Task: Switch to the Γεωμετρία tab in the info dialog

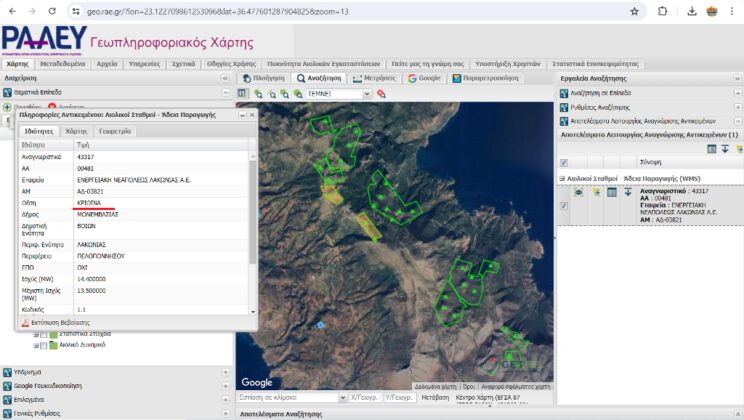Action: [115, 131]
